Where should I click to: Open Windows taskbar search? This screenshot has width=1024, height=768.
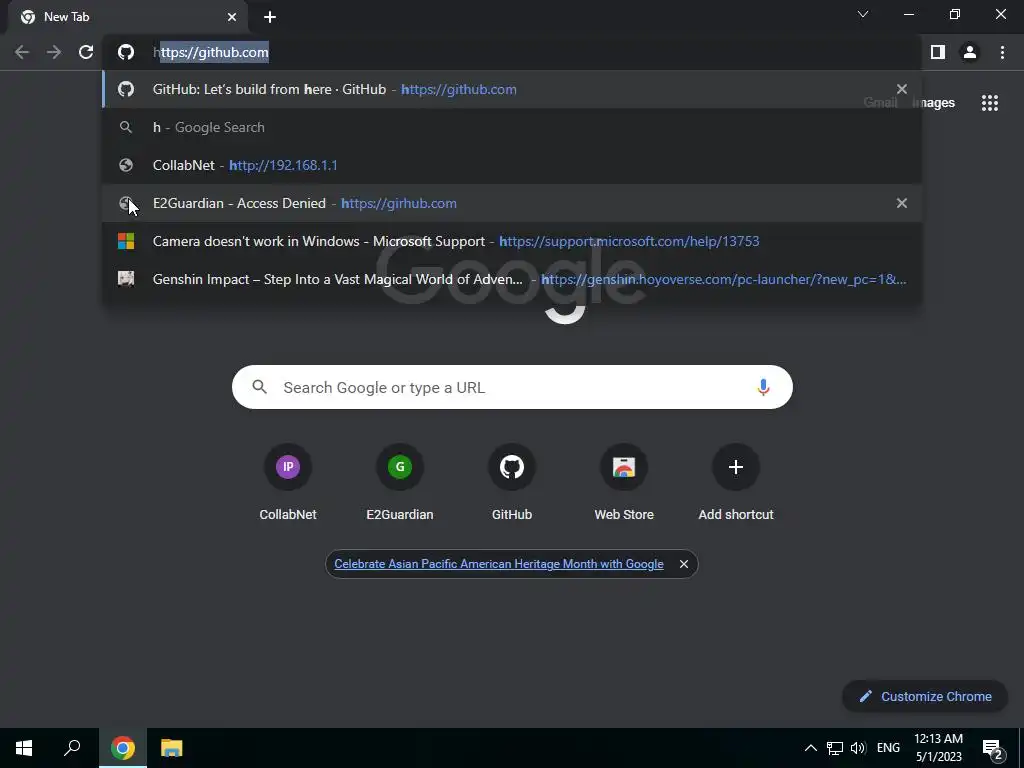coord(72,748)
